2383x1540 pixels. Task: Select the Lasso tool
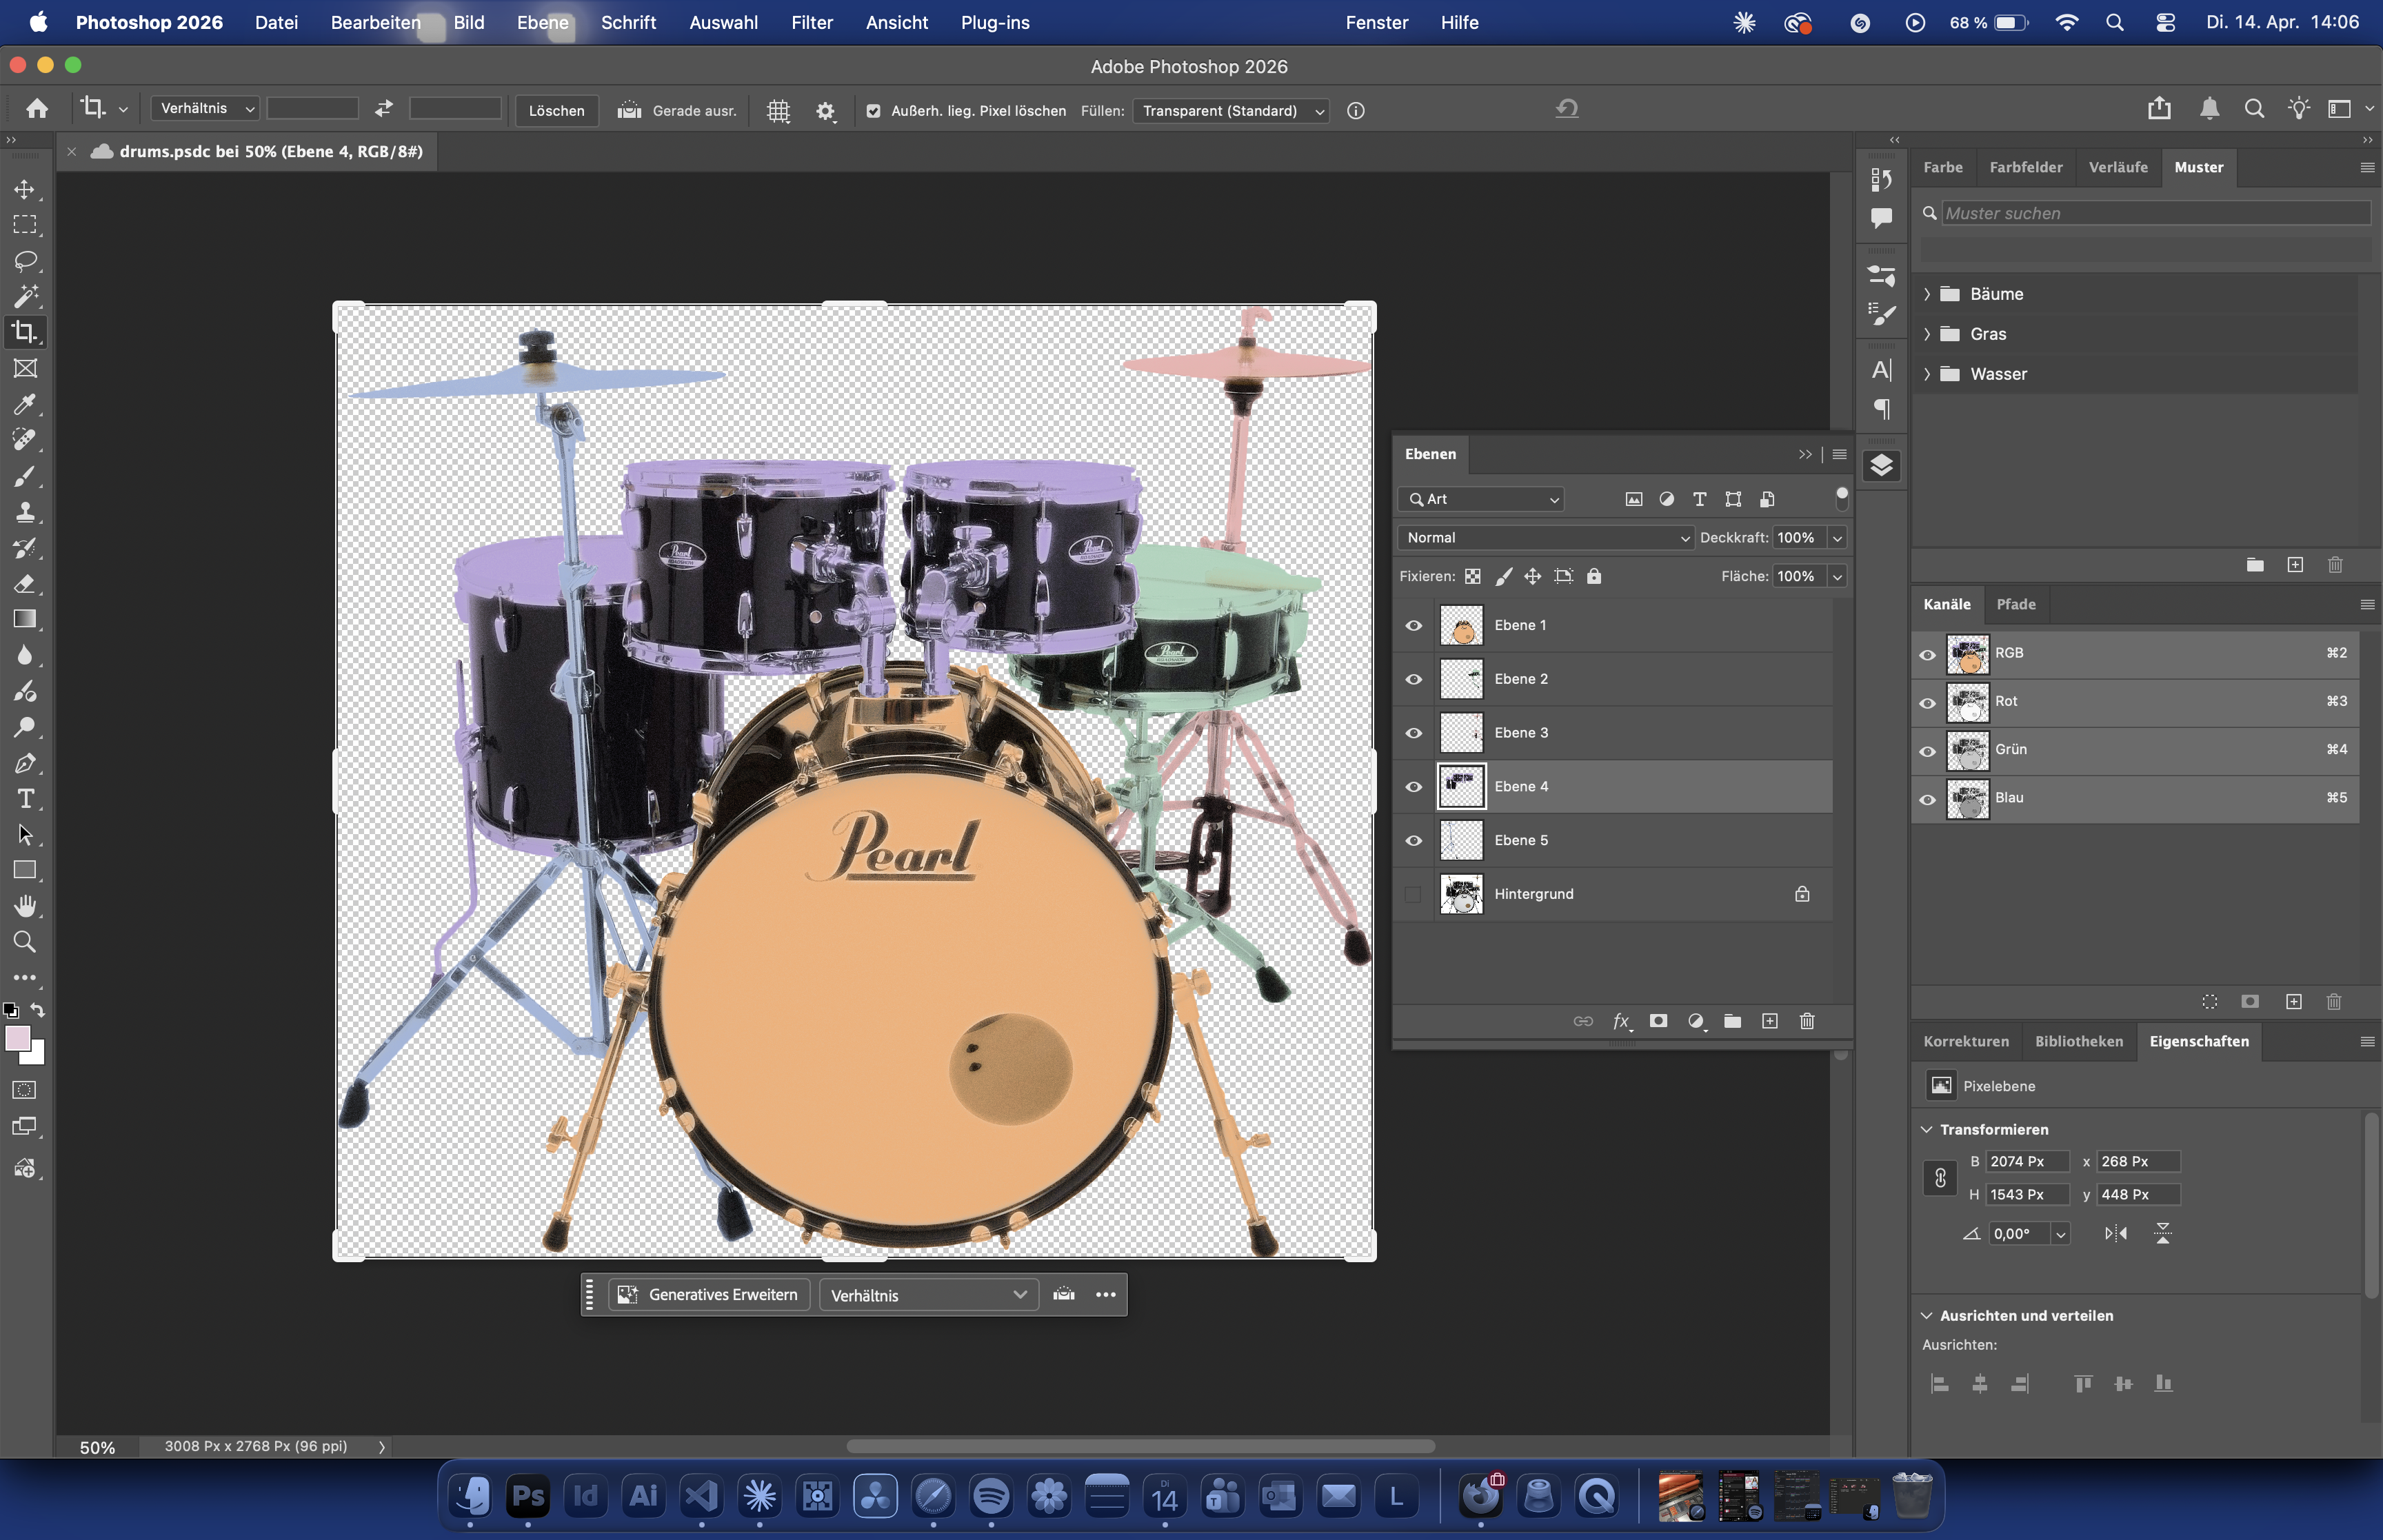[x=25, y=261]
